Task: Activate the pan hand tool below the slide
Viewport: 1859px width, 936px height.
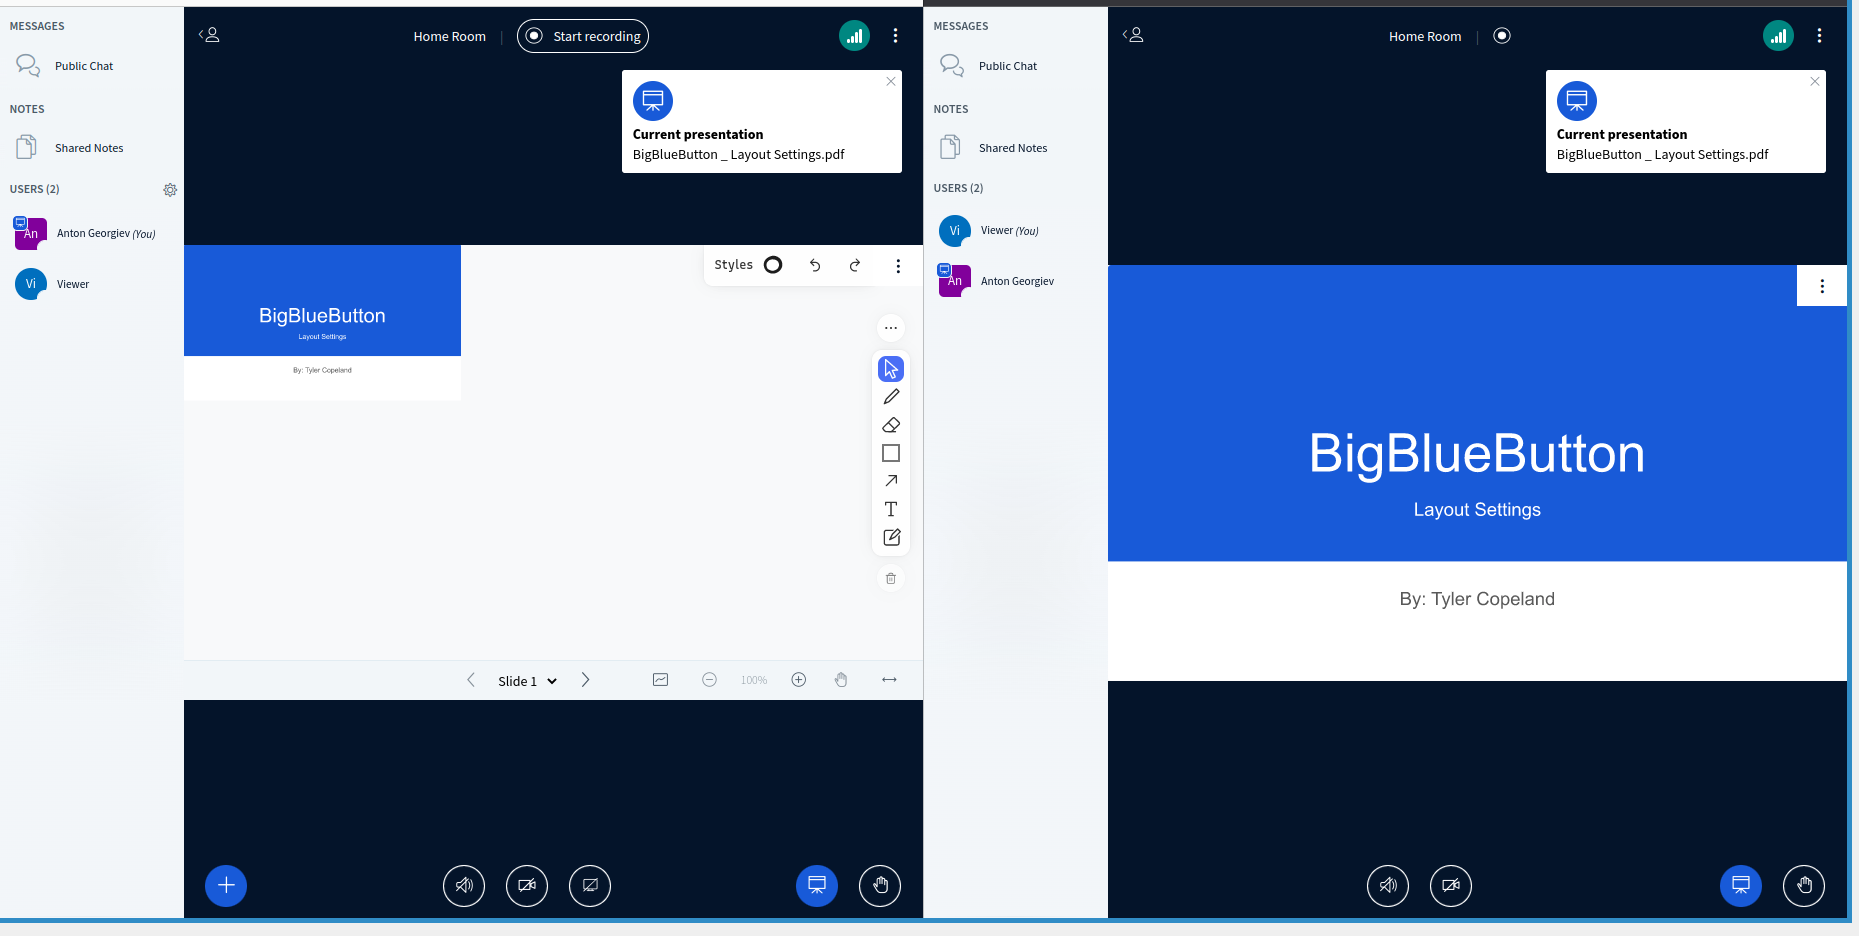Action: 841,679
